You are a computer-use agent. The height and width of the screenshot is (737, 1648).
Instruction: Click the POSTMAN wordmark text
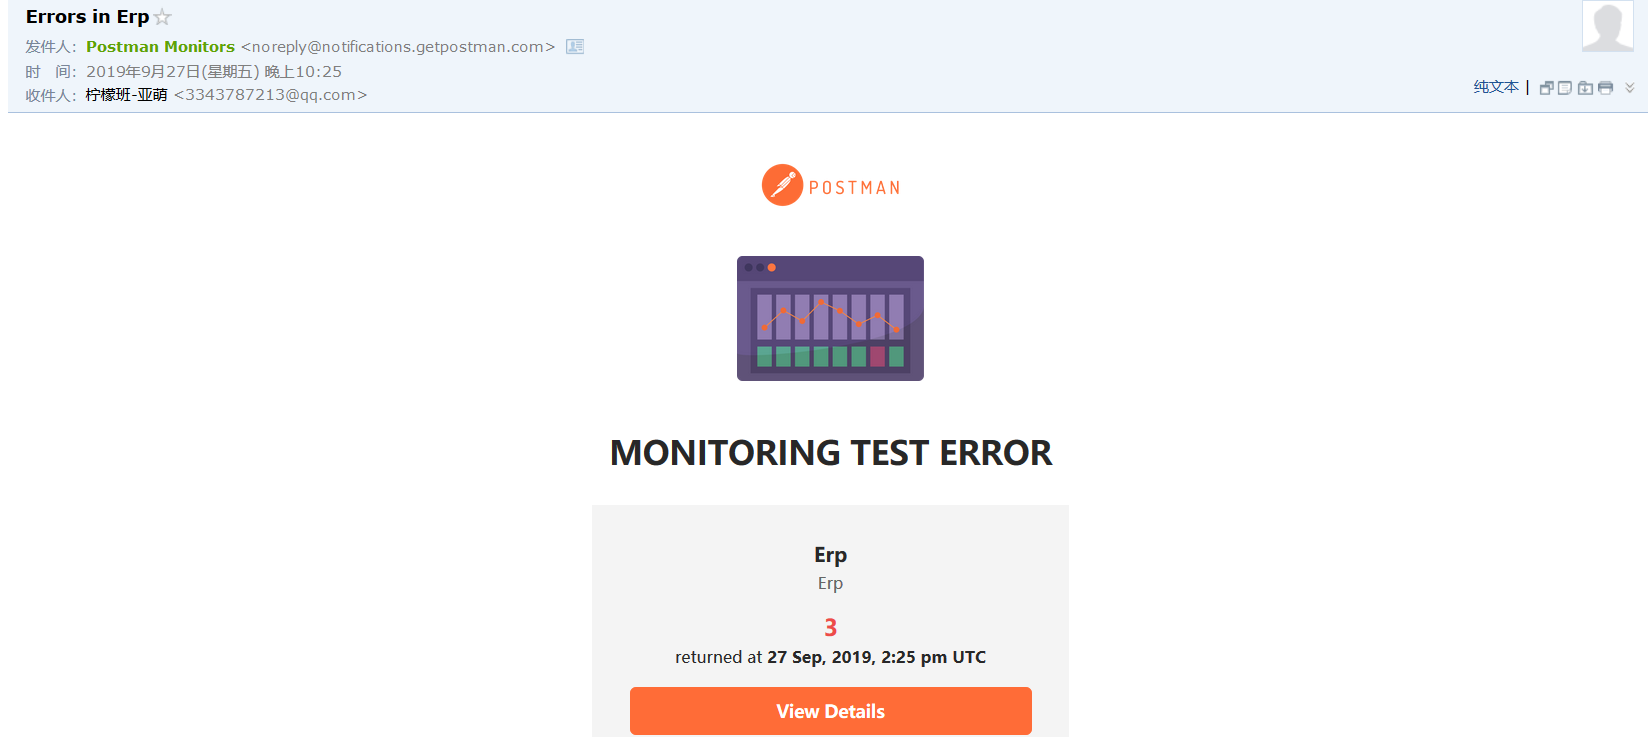click(x=855, y=188)
